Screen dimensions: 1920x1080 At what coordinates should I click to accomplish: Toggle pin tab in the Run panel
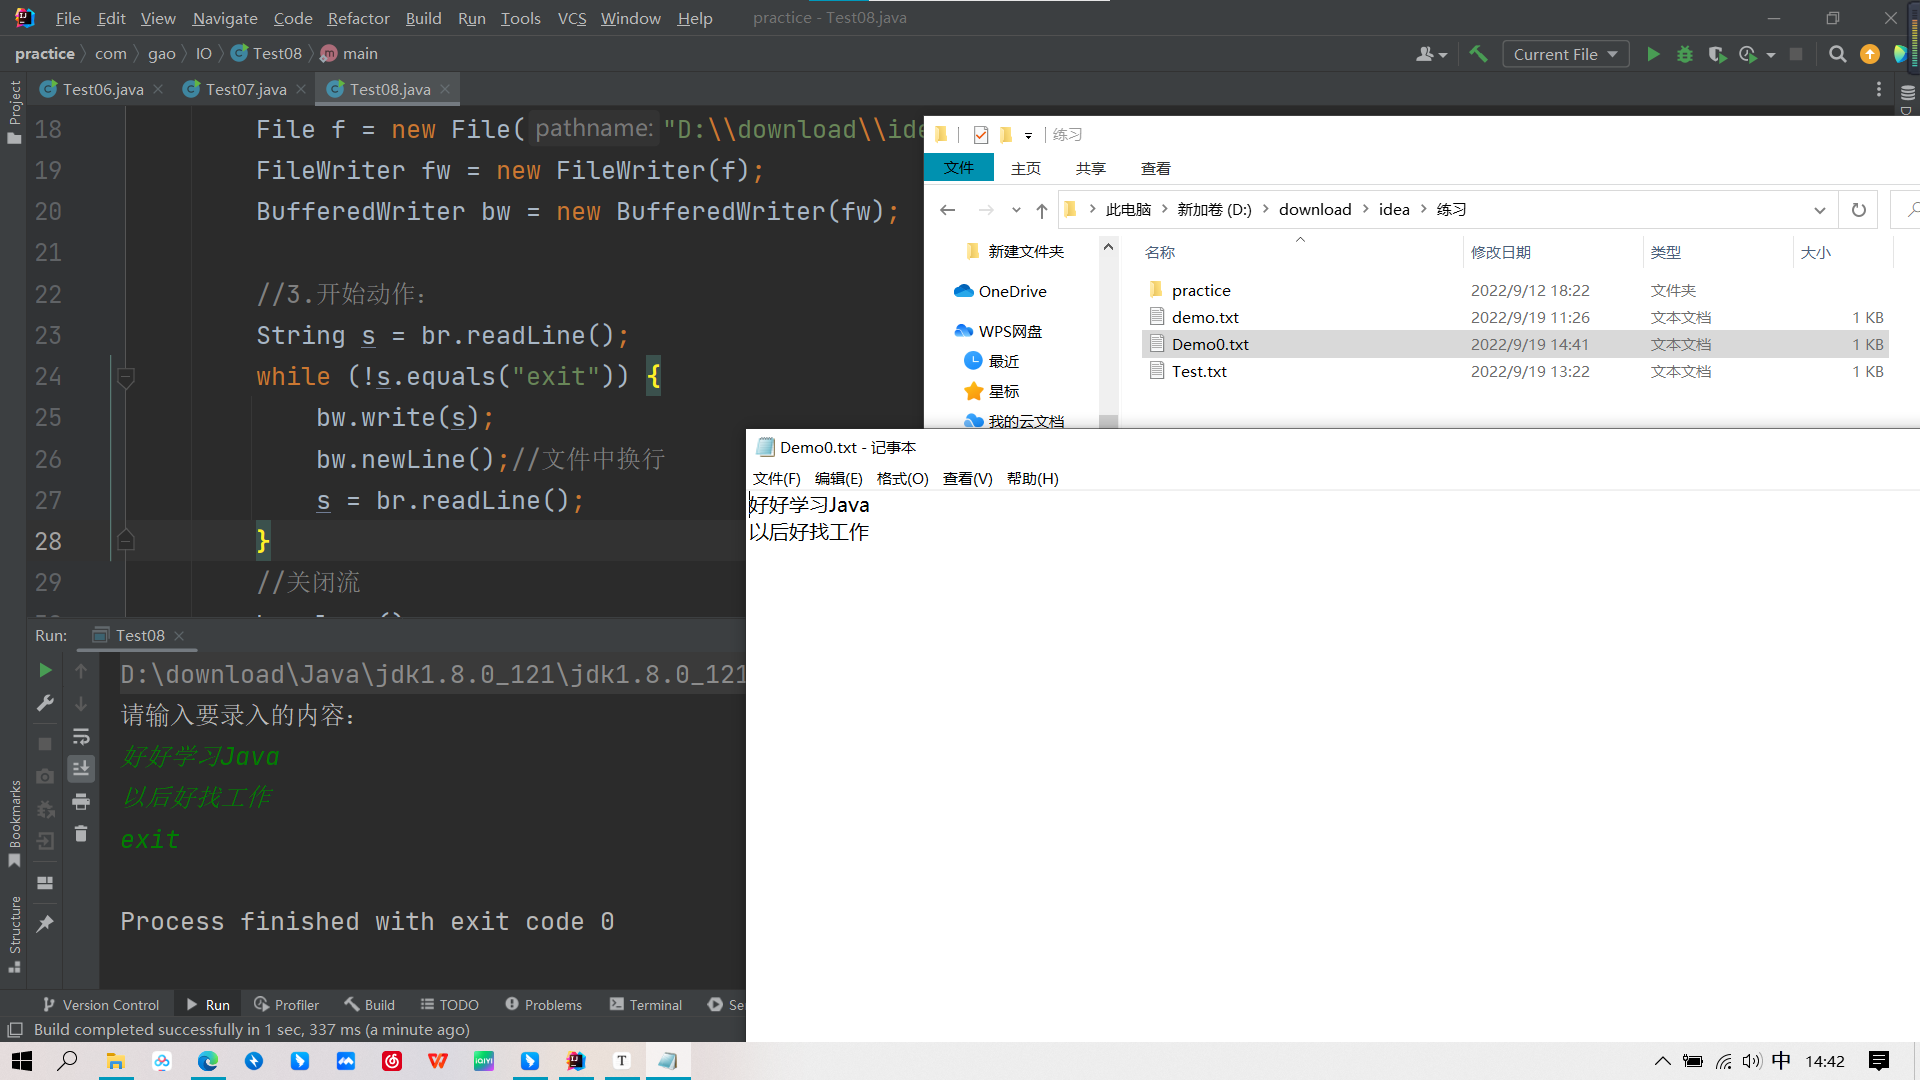[x=45, y=923]
